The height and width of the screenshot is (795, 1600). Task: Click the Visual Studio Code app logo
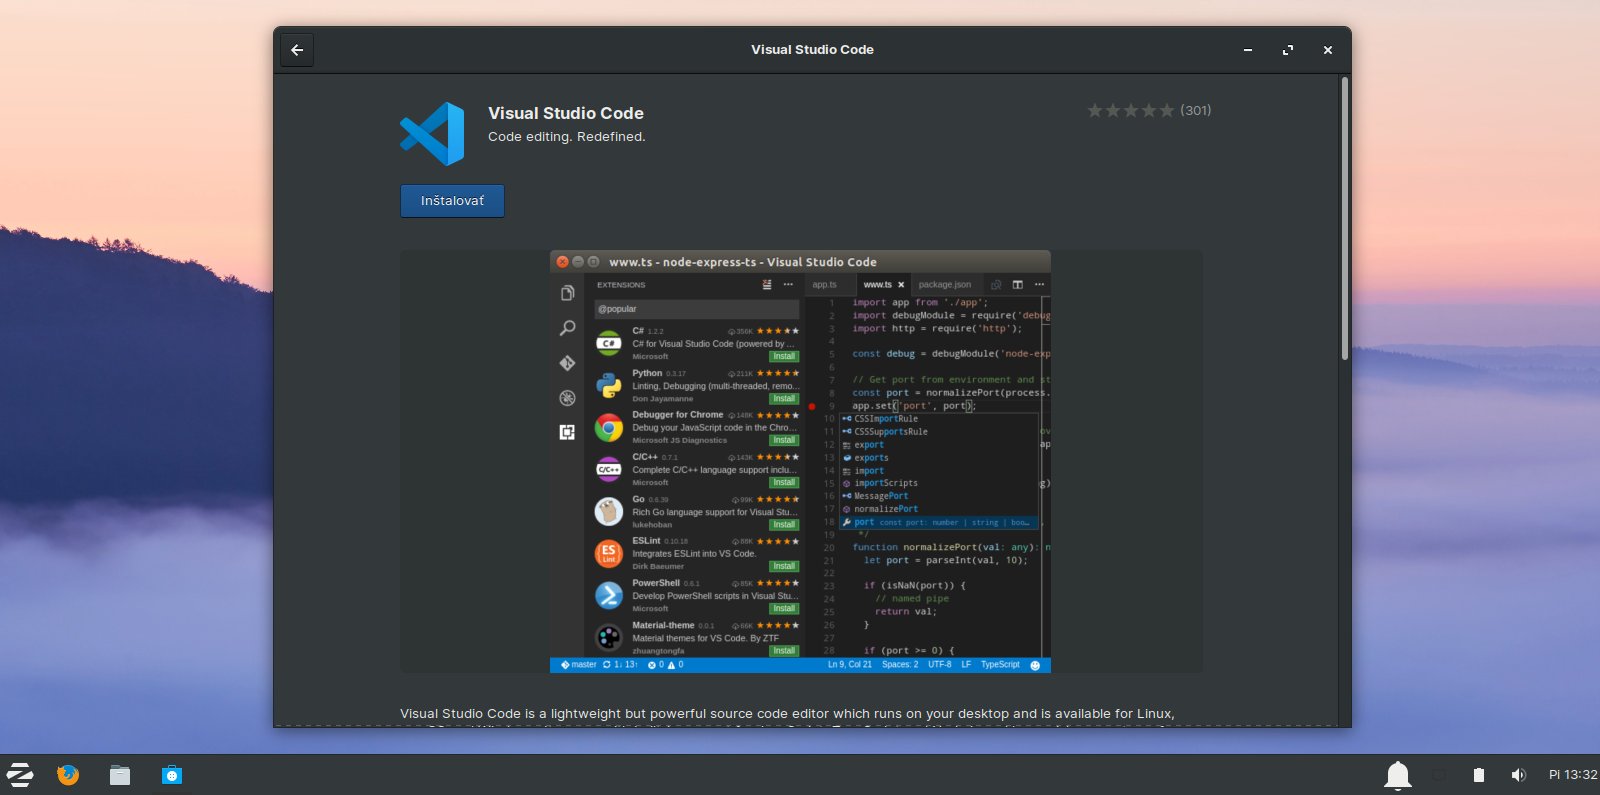click(432, 134)
